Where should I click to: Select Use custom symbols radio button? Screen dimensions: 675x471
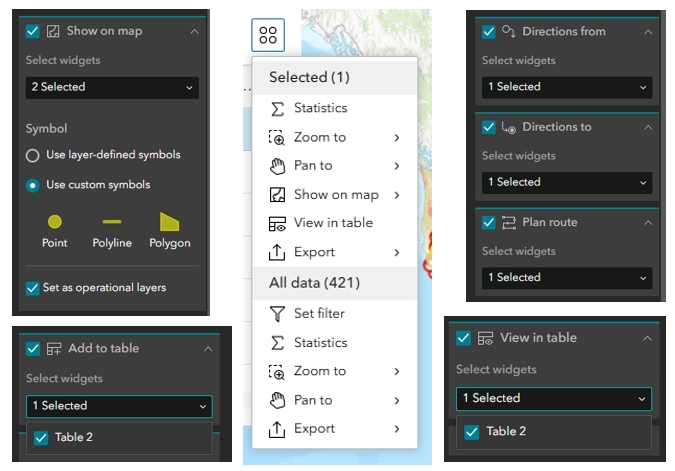(32, 186)
